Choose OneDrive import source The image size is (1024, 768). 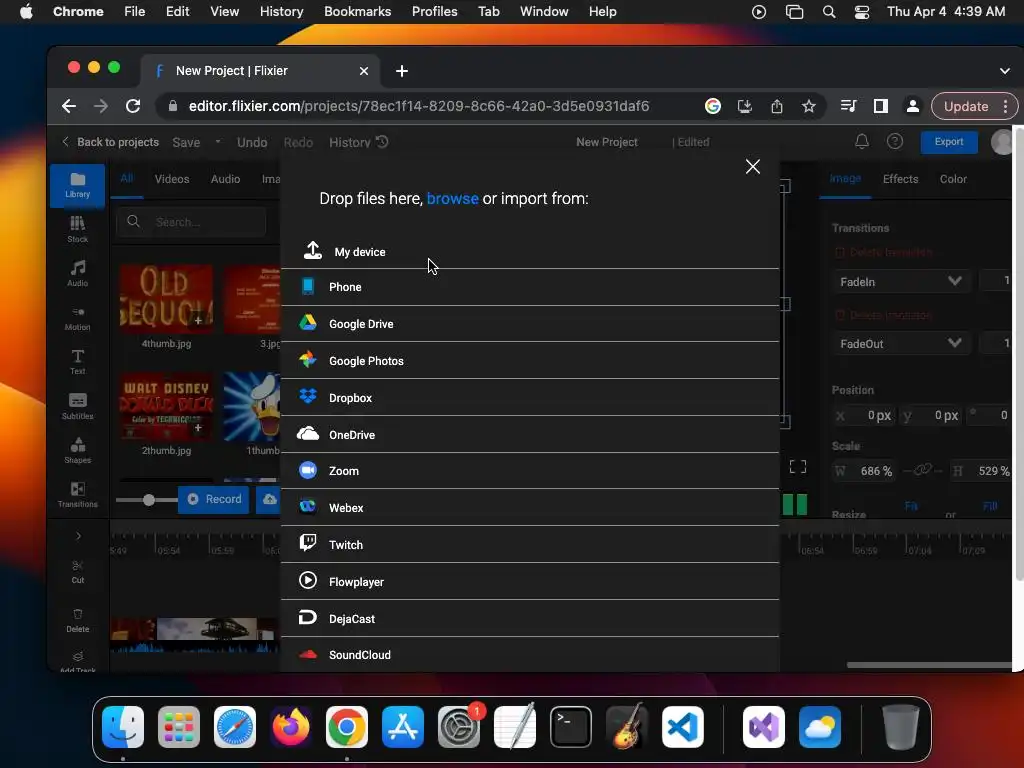click(530, 434)
